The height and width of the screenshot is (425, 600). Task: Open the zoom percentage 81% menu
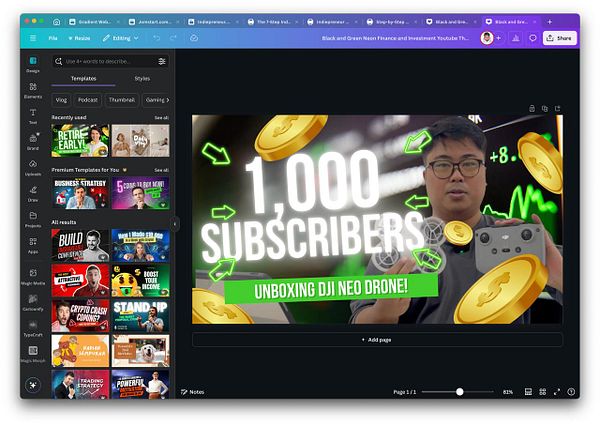[508, 392]
